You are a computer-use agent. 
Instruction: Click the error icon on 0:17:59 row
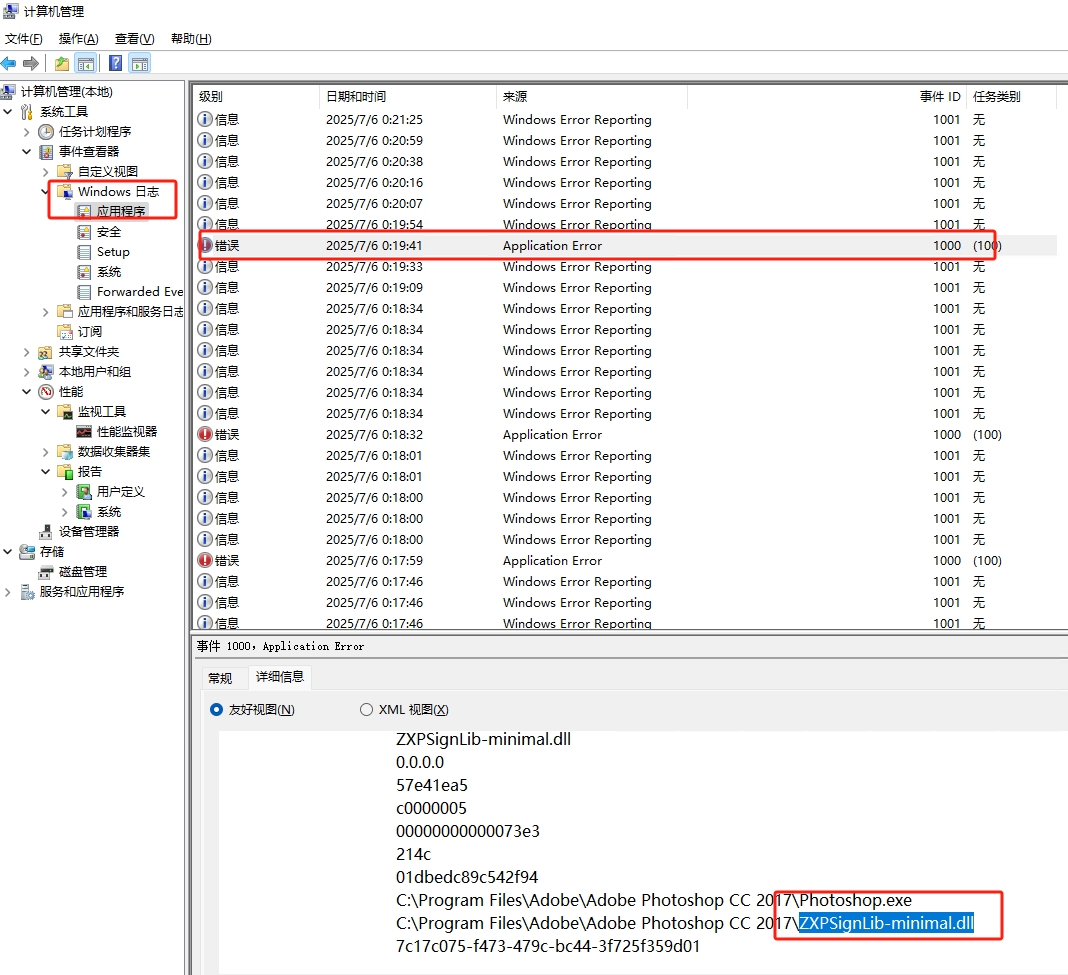[x=204, y=560]
